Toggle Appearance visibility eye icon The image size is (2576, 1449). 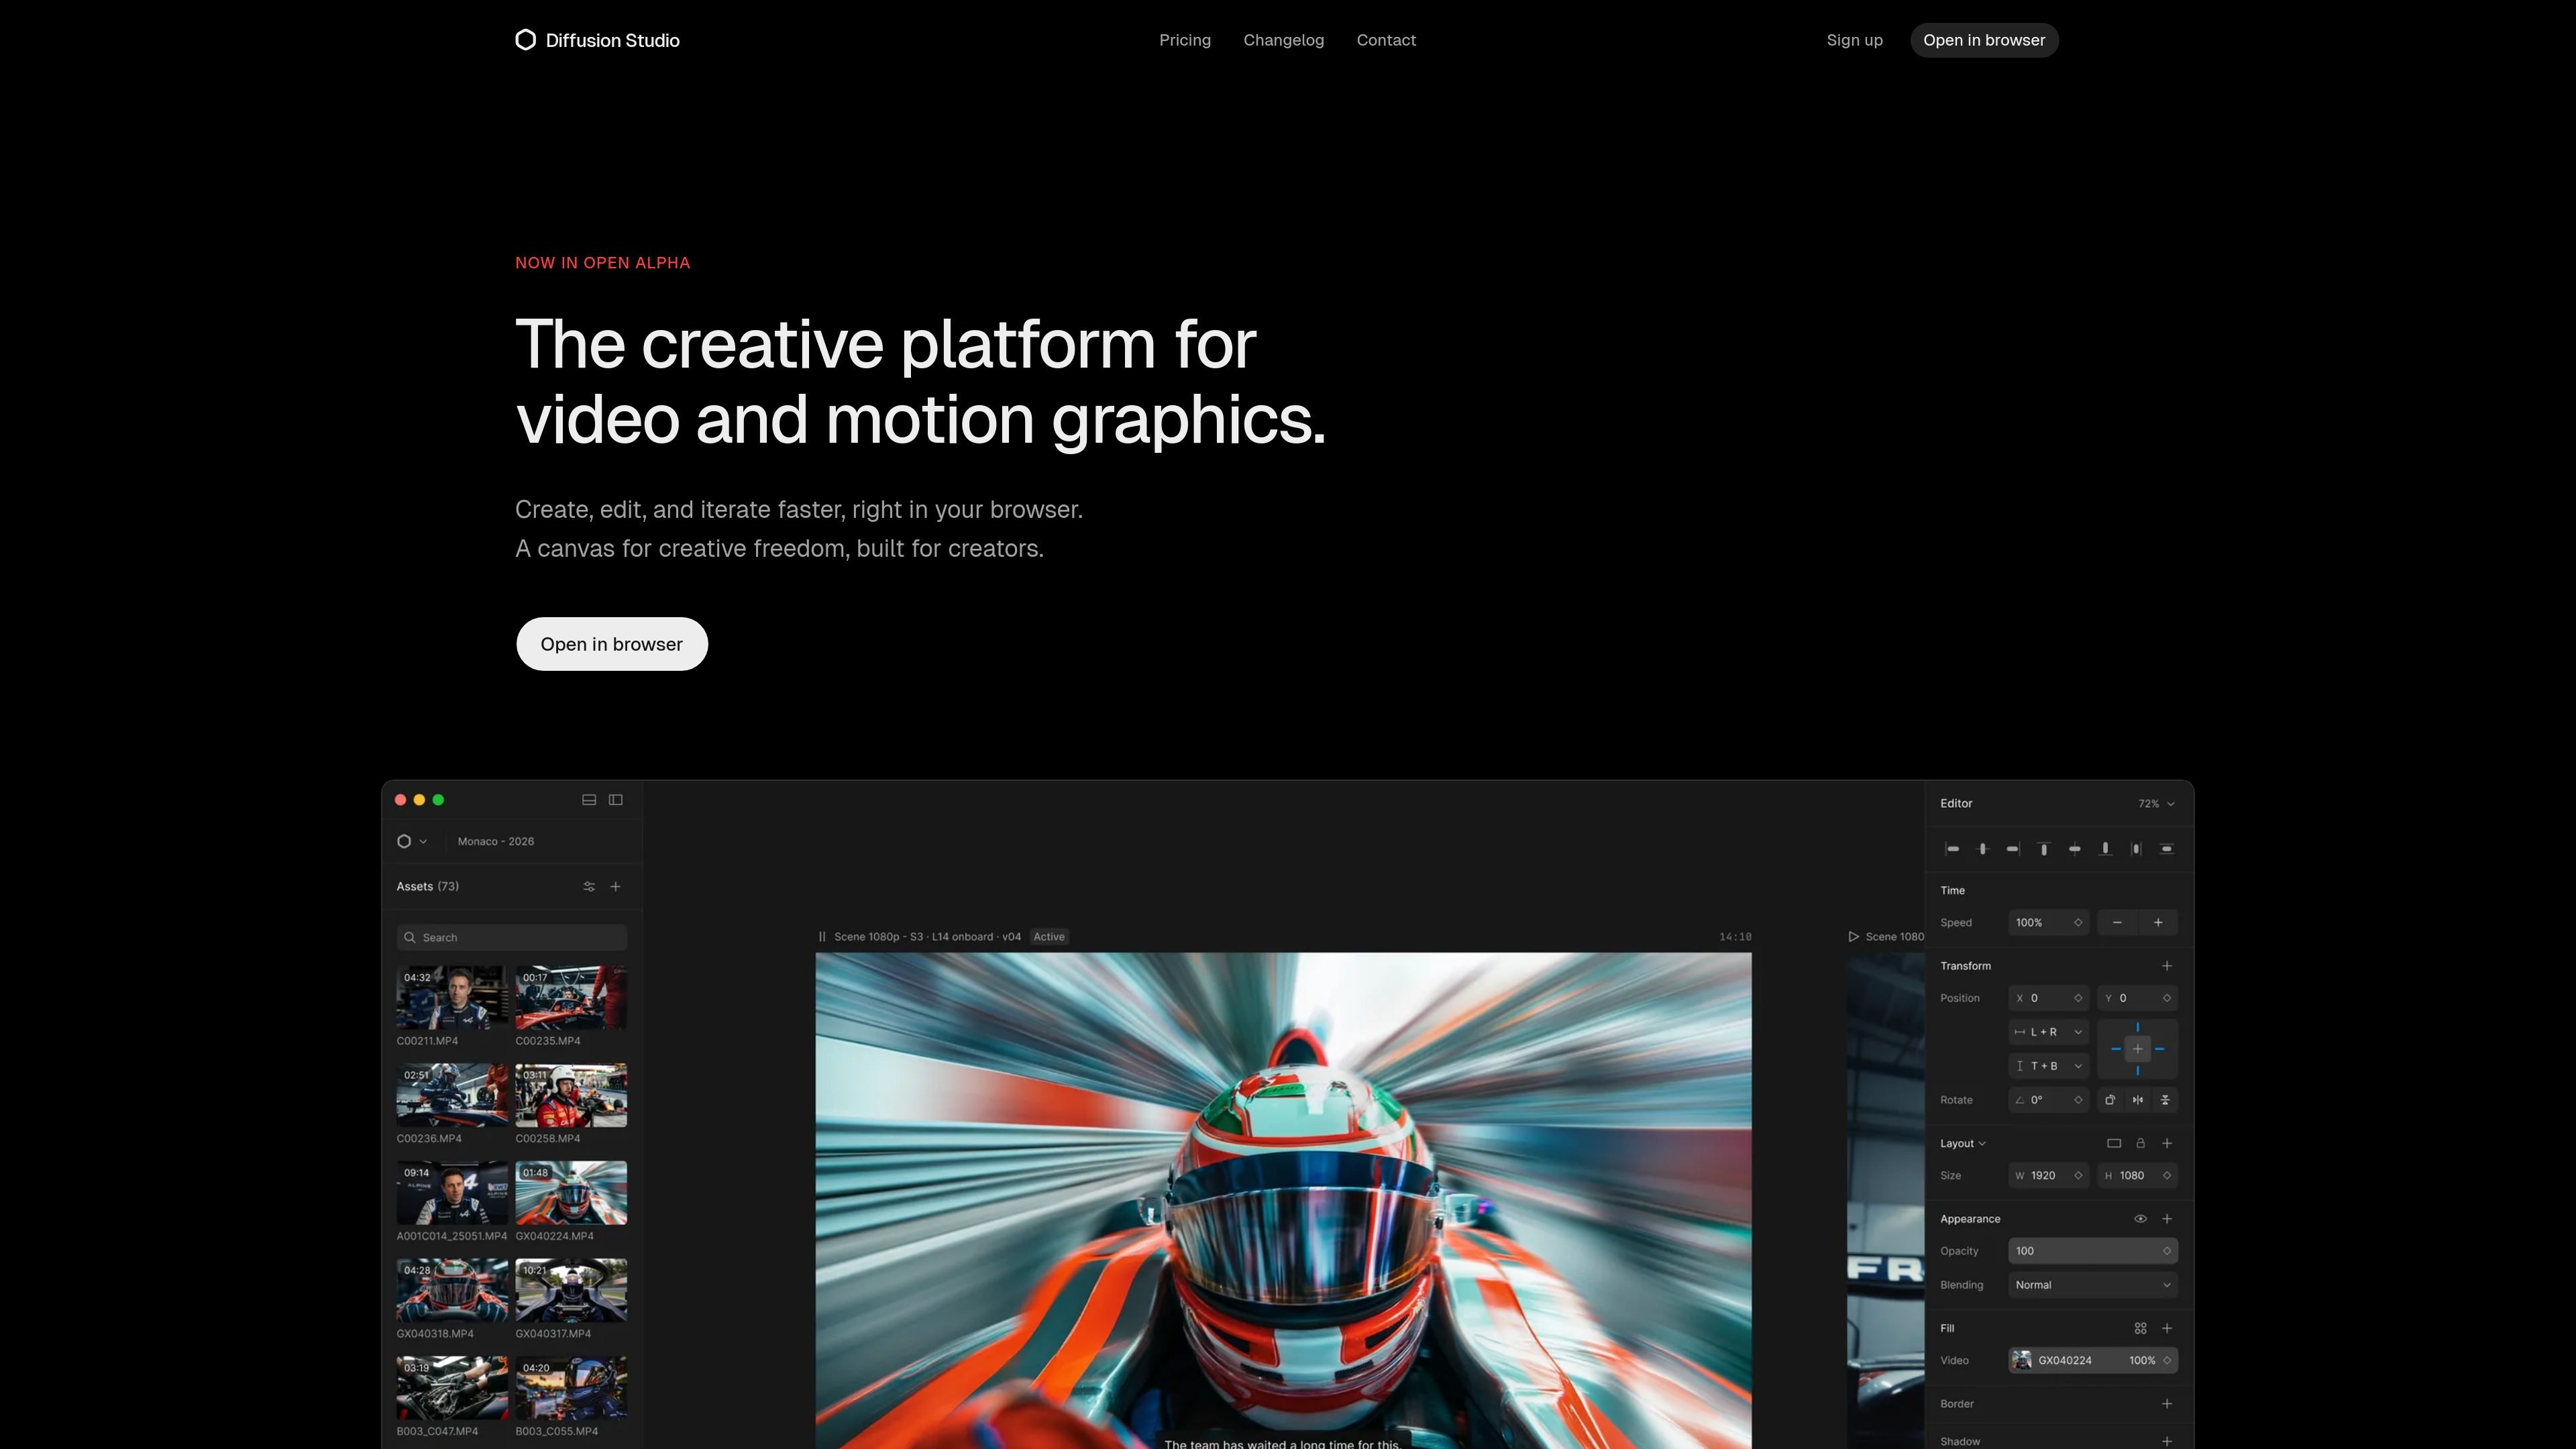click(2140, 1219)
